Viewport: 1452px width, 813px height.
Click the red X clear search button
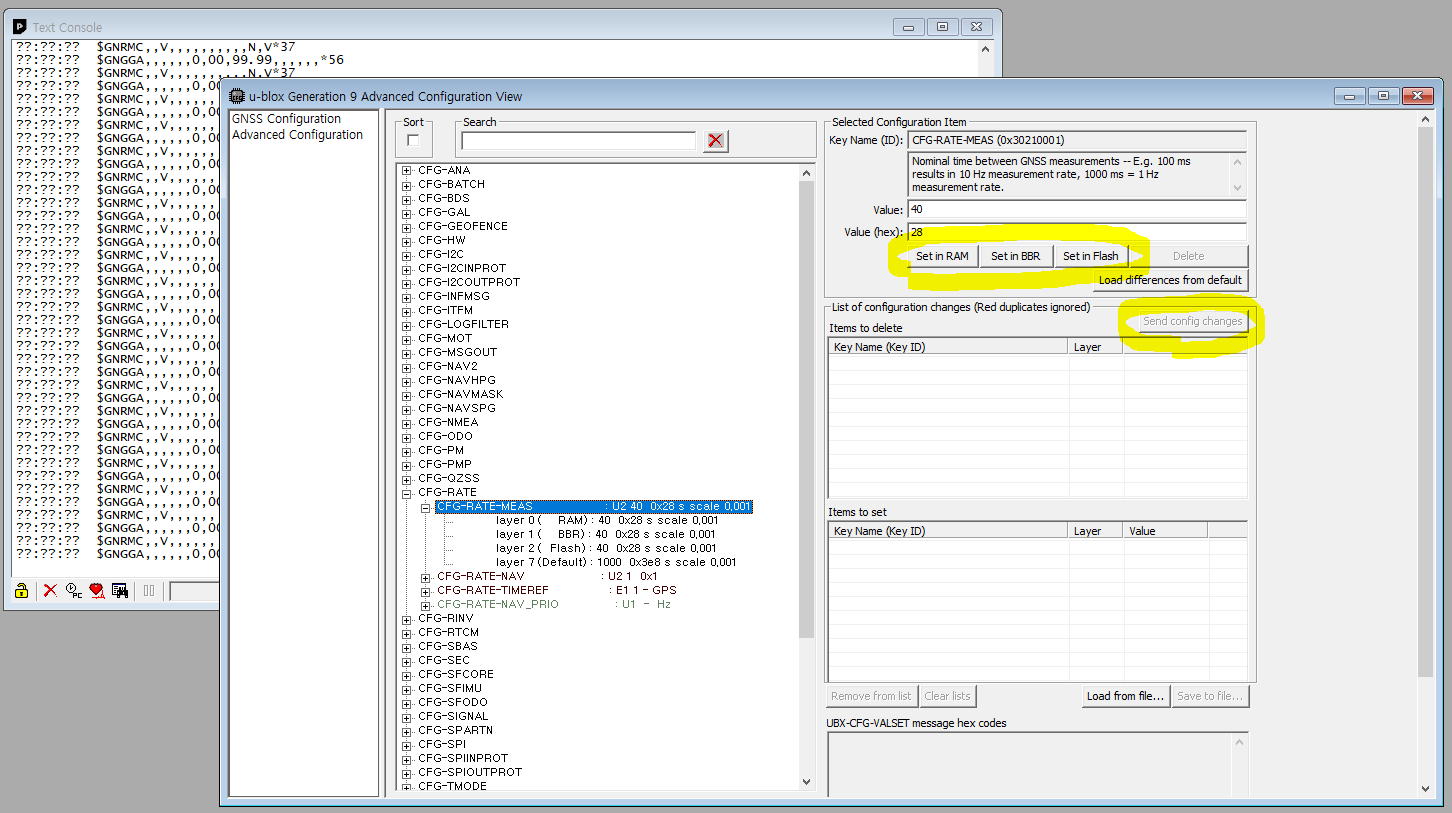click(x=715, y=141)
